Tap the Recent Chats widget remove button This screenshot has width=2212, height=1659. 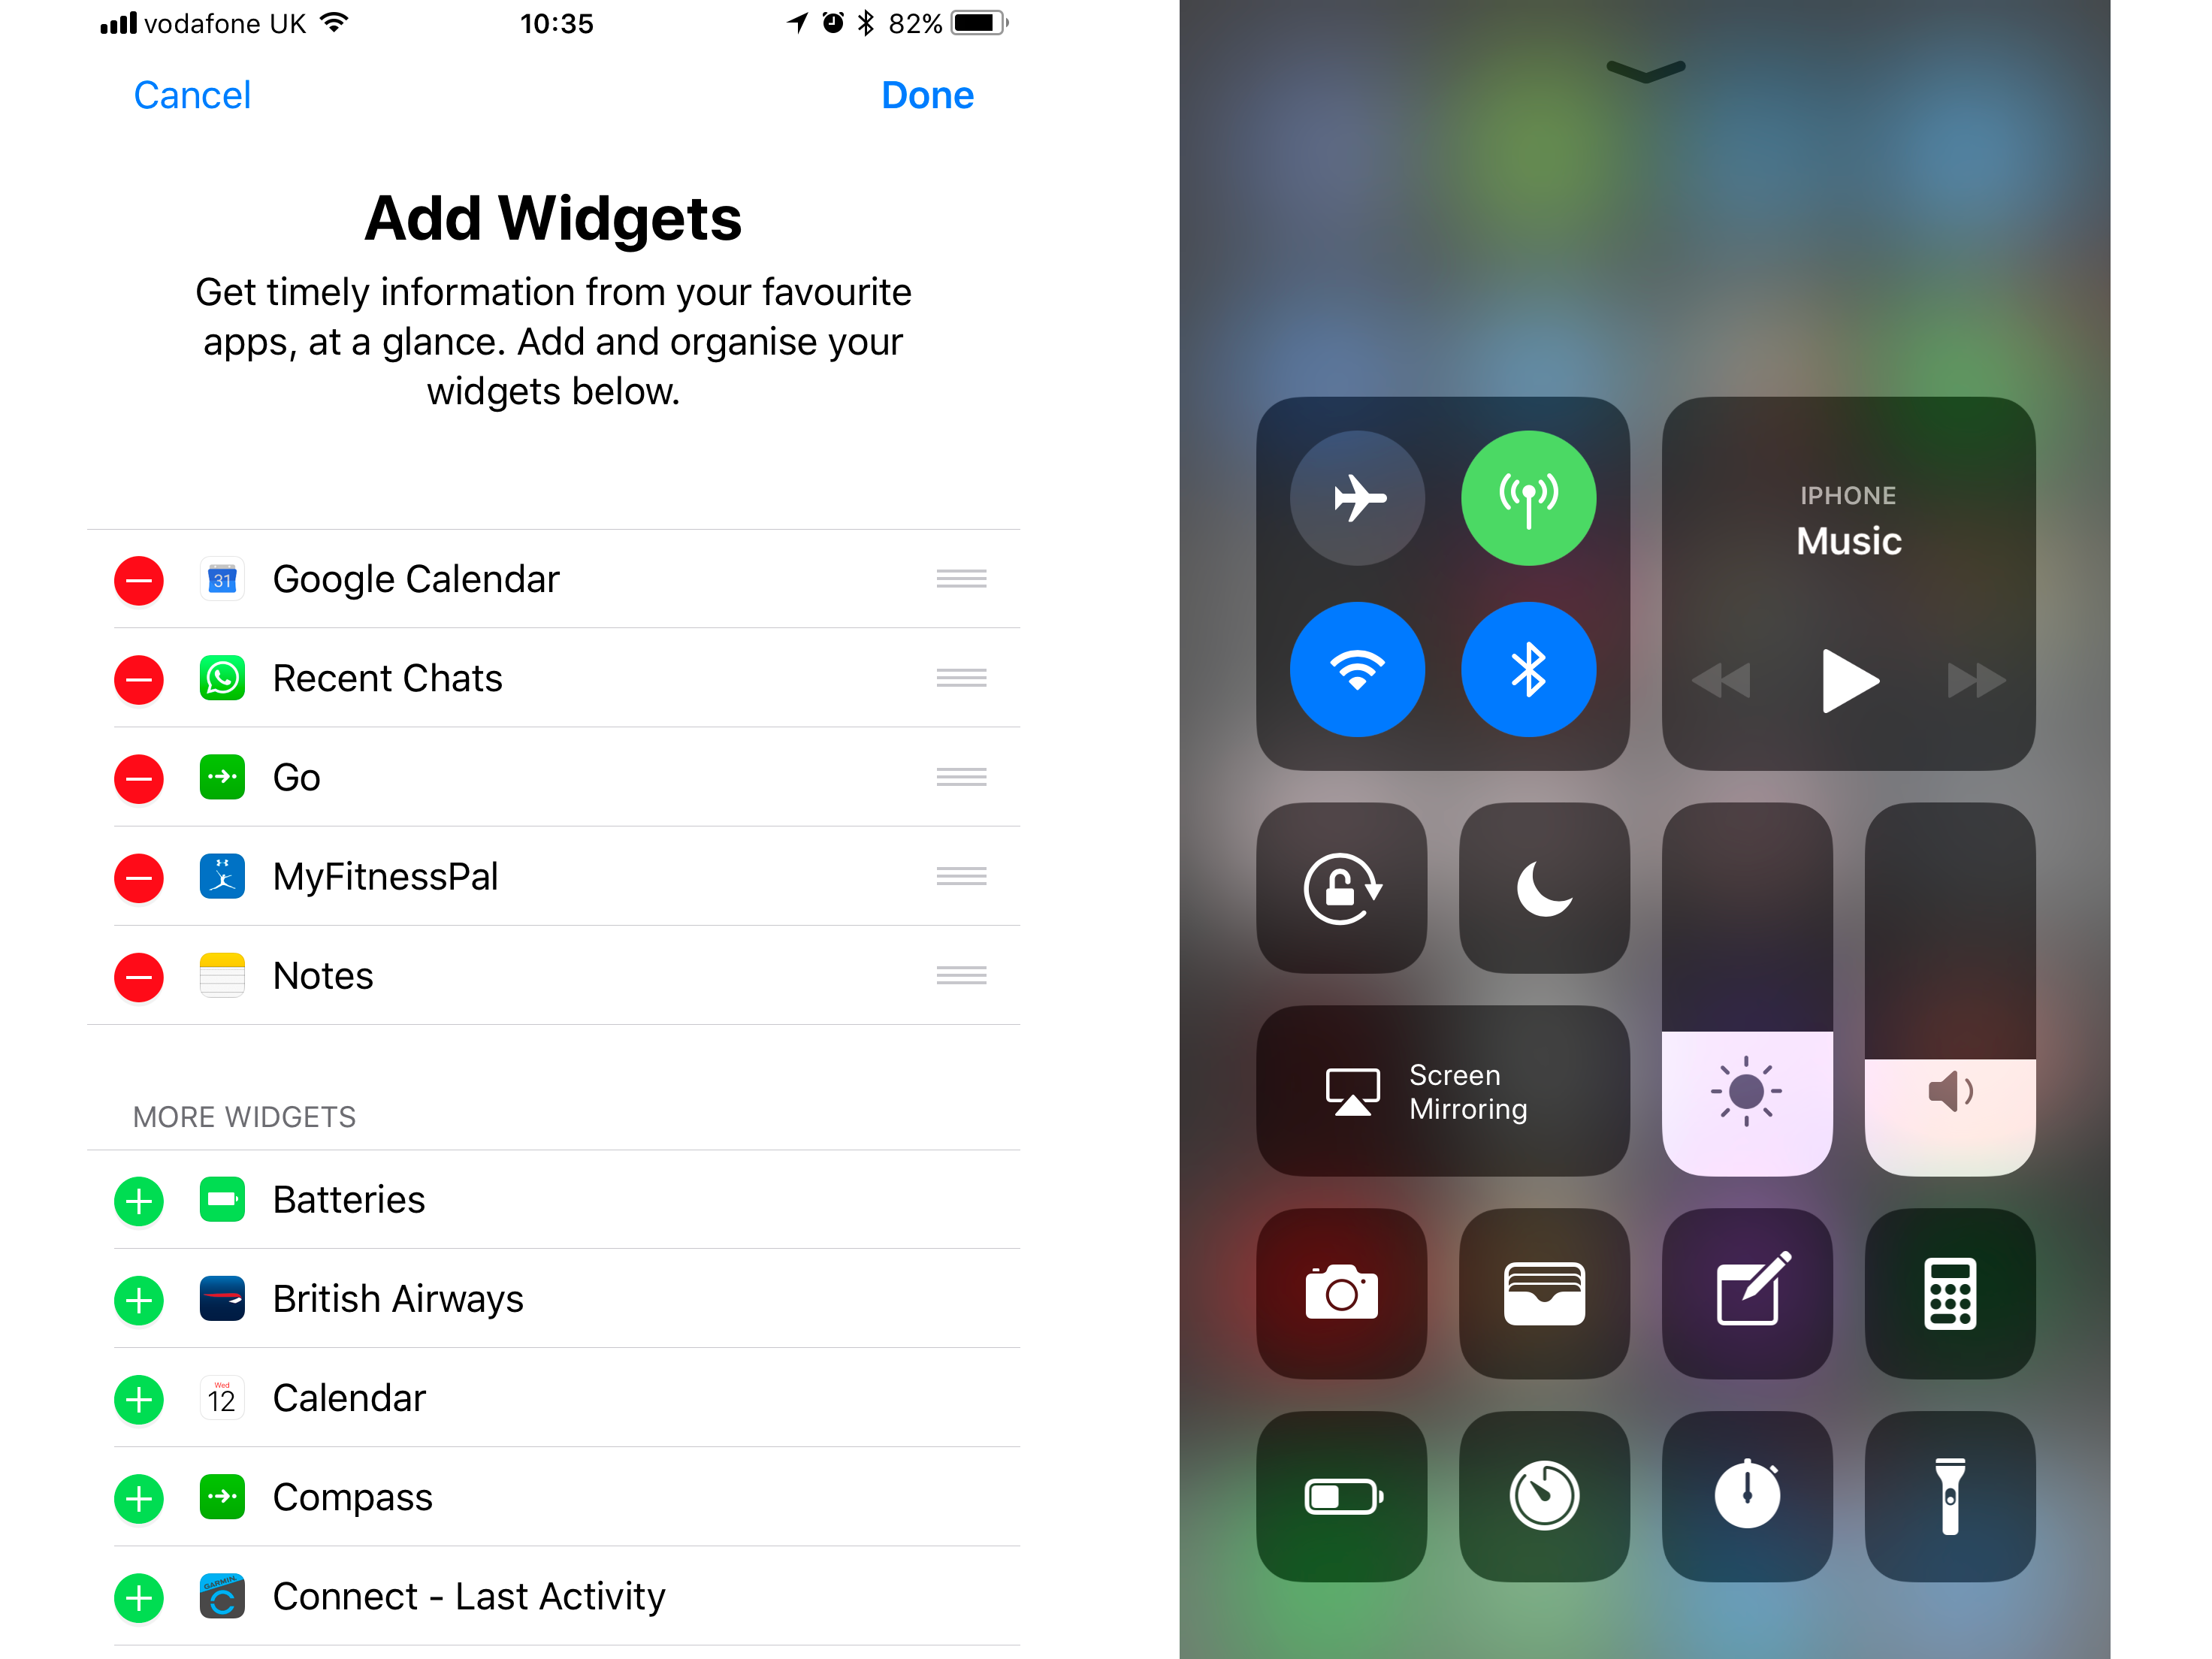pyautogui.click(x=139, y=678)
